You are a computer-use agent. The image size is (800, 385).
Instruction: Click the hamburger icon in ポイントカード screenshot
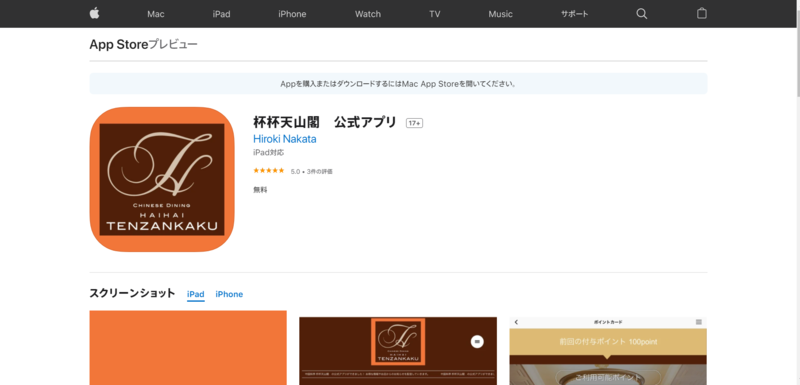click(699, 322)
